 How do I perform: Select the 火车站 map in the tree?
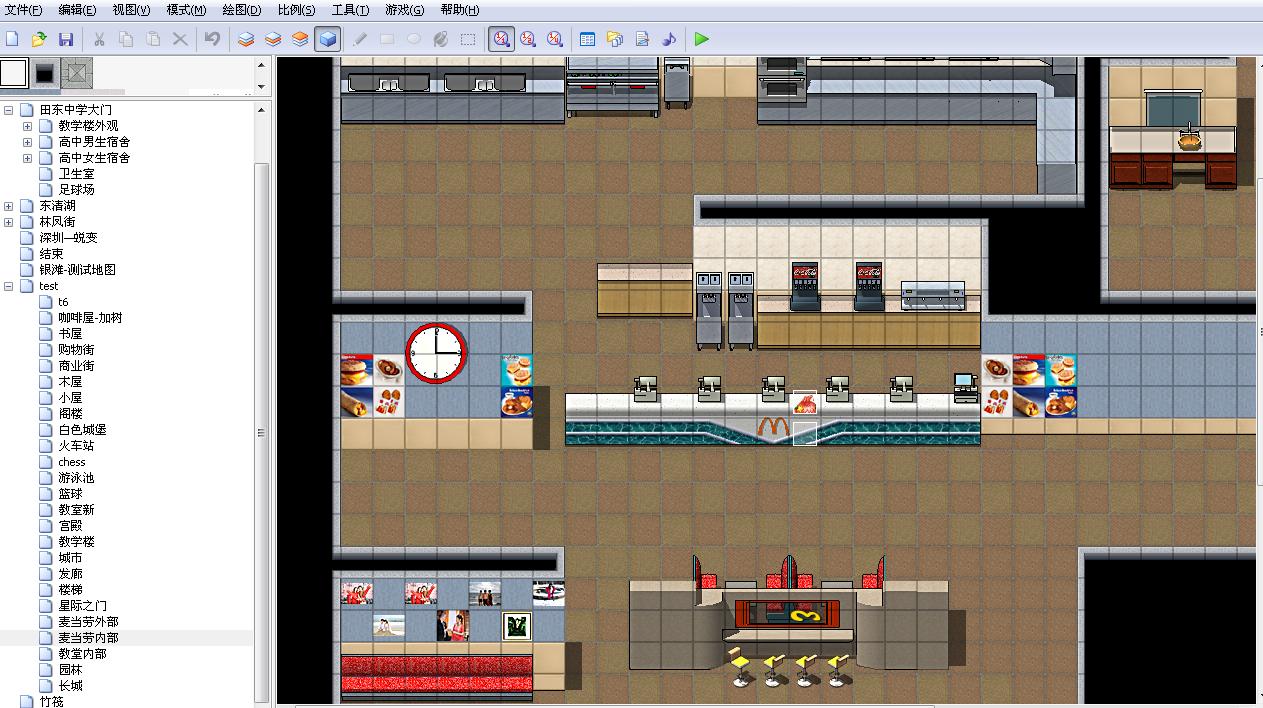(x=76, y=446)
